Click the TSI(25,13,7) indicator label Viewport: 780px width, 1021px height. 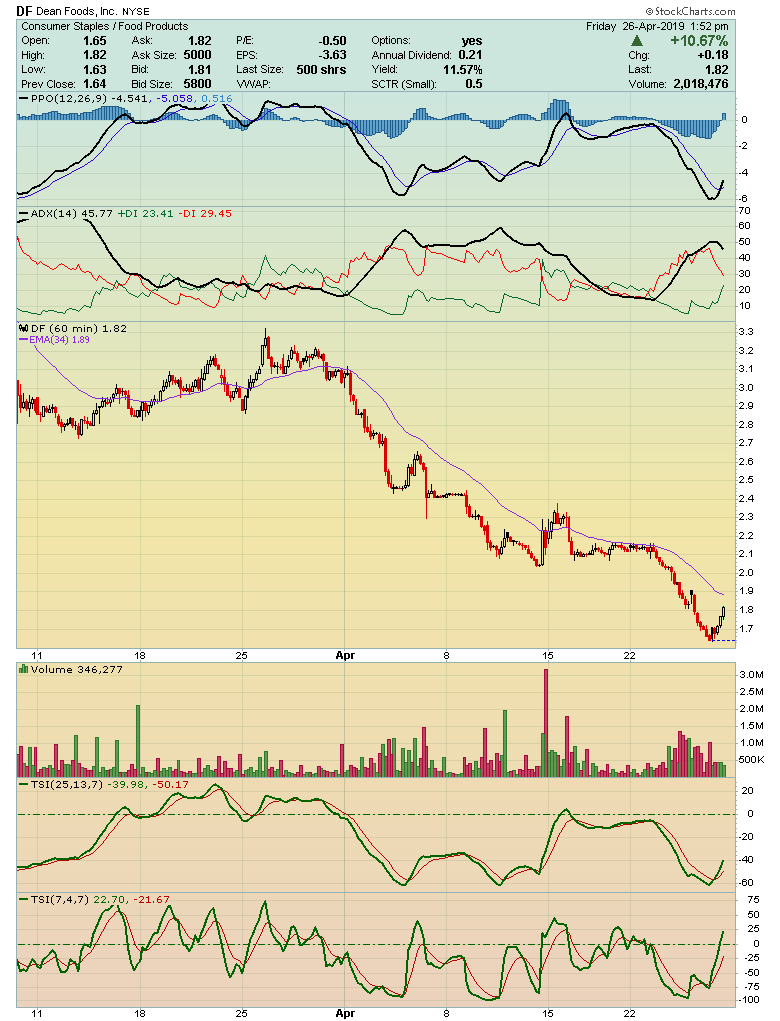[x=66, y=785]
